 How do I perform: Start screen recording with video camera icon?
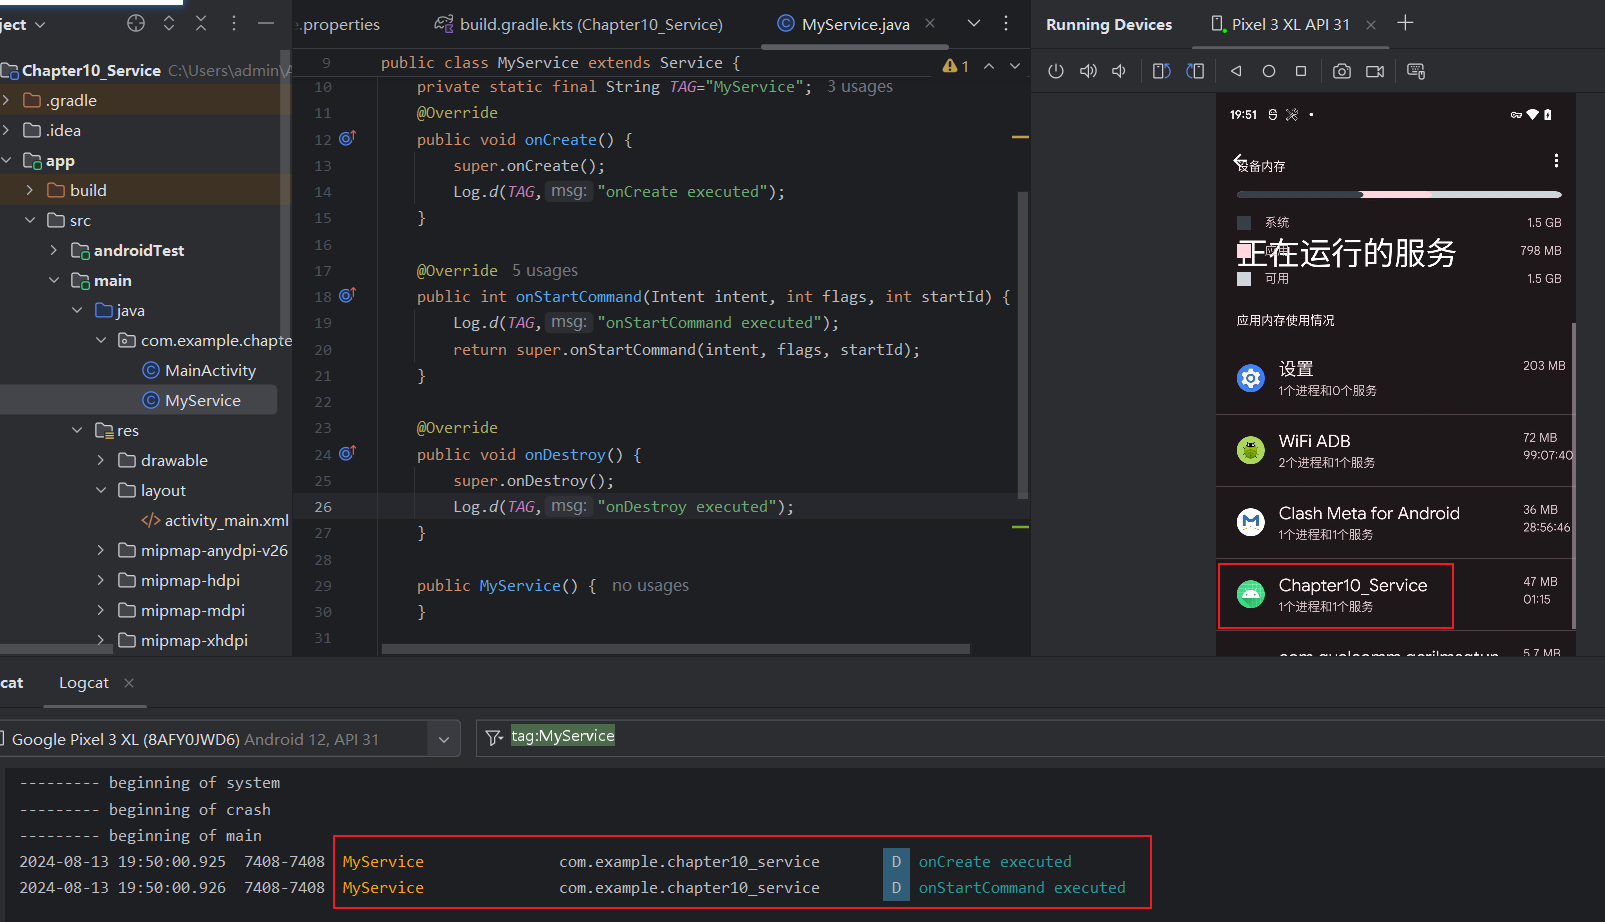pyautogui.click(x=1375, y=71)
